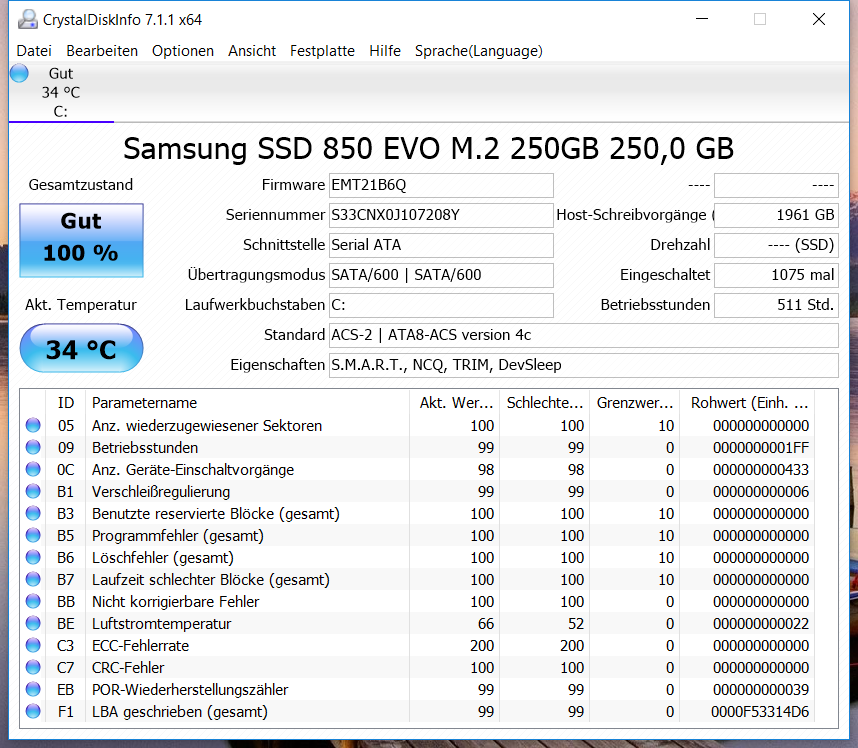
Task: Click the Schlechte... column header
Action: click(544, 403)
